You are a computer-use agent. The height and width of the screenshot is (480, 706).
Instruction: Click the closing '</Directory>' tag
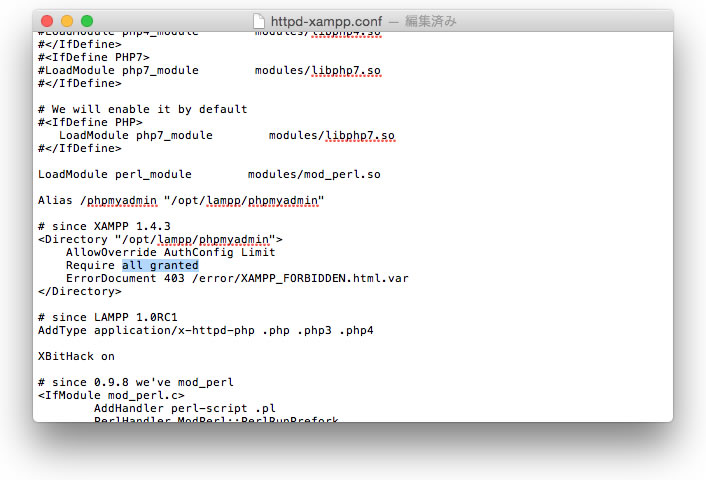pyautogui.click(x=80, y=291)
